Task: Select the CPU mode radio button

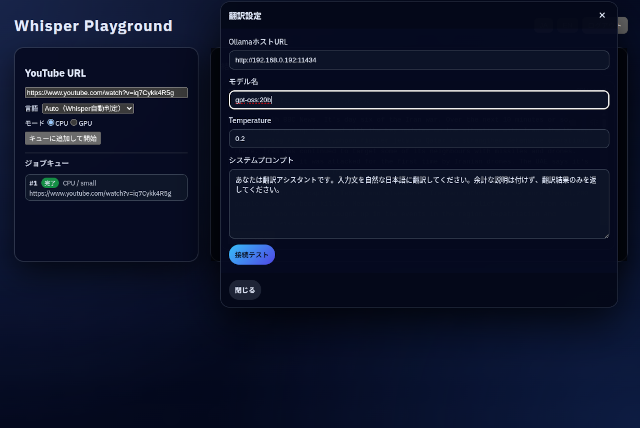Action: (51, 122)
